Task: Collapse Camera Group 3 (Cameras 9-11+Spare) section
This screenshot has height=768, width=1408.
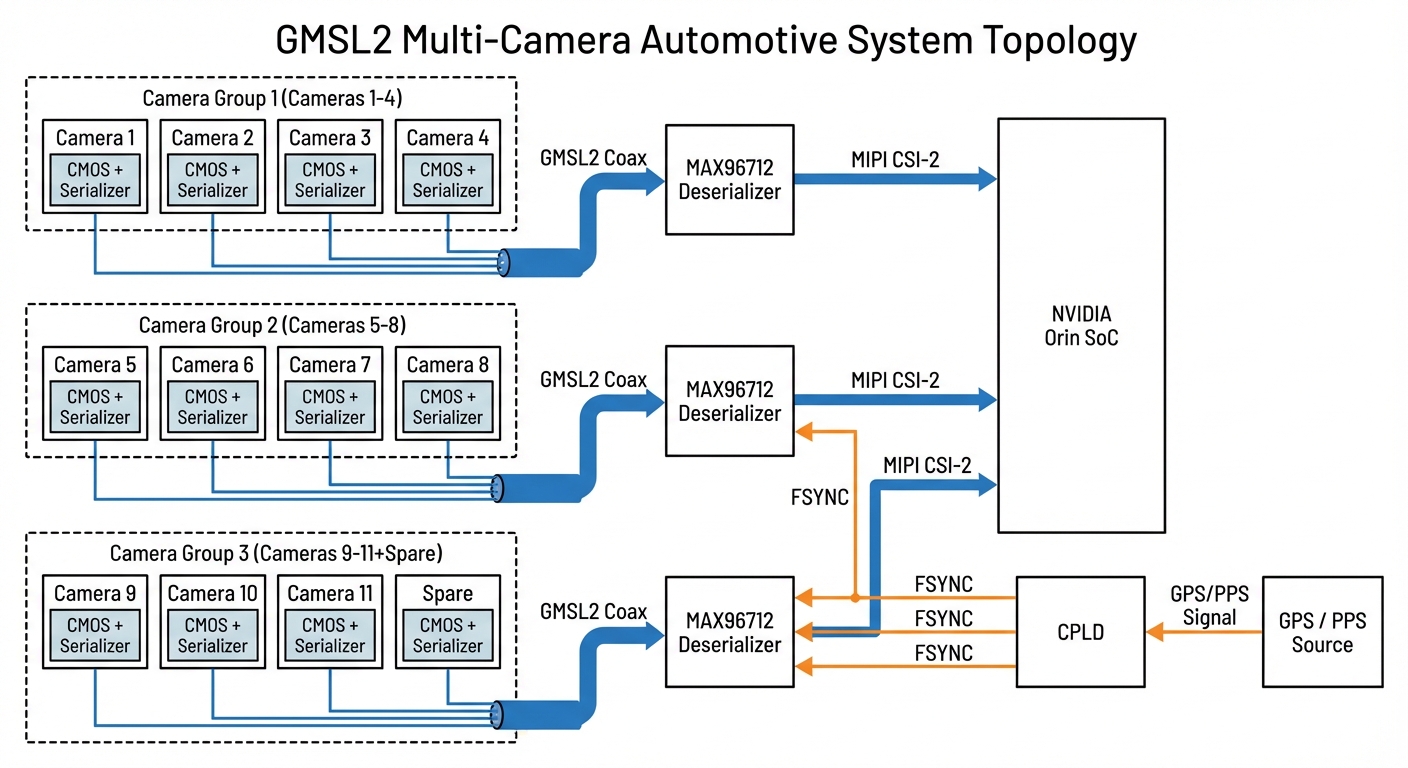Action: coord(277,553)
